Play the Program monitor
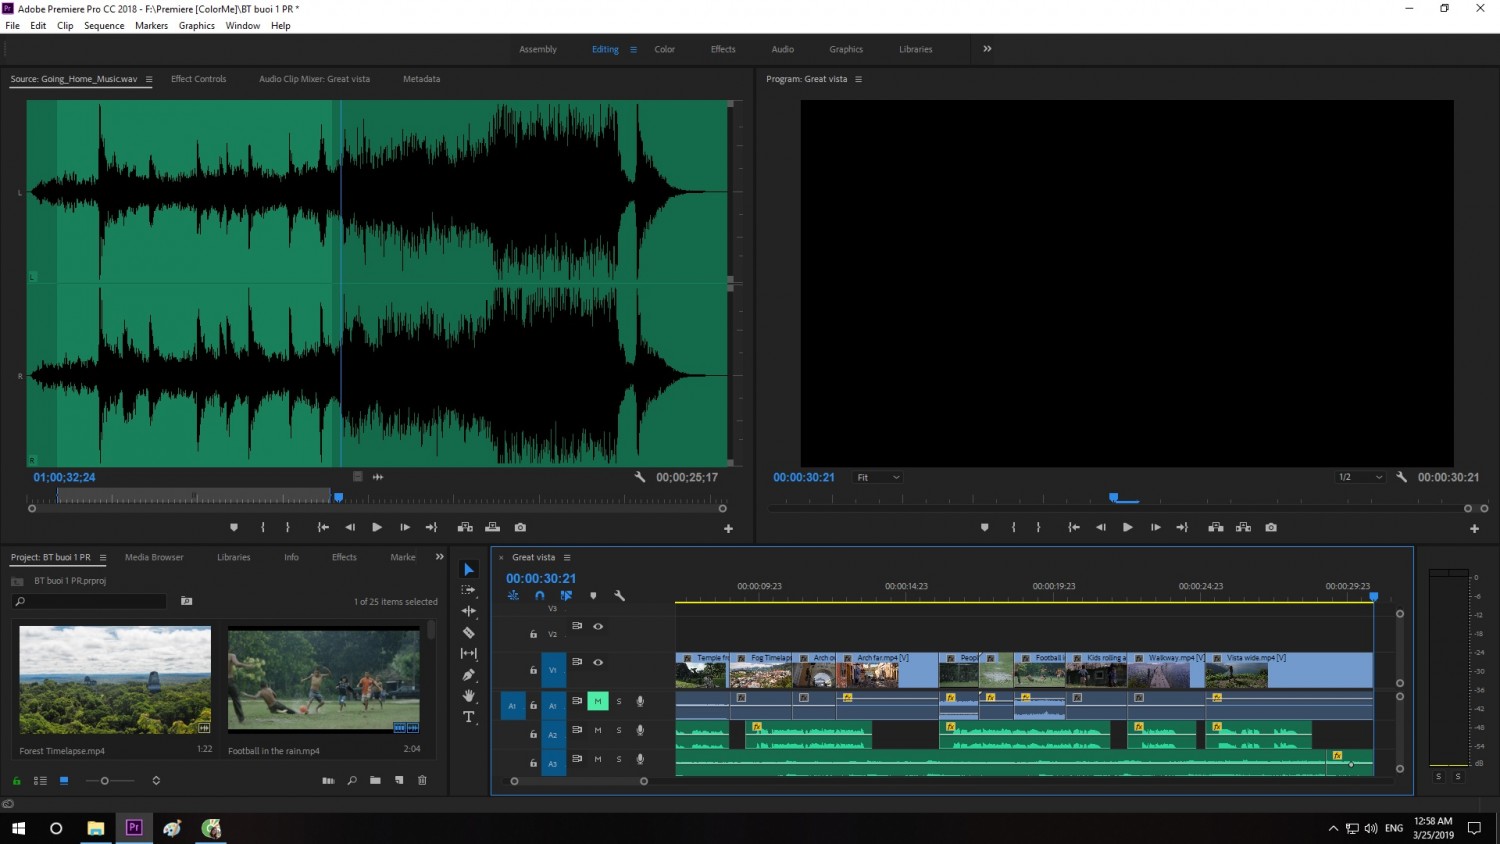Screen dimensions: 1500x844 (1127, 527)
